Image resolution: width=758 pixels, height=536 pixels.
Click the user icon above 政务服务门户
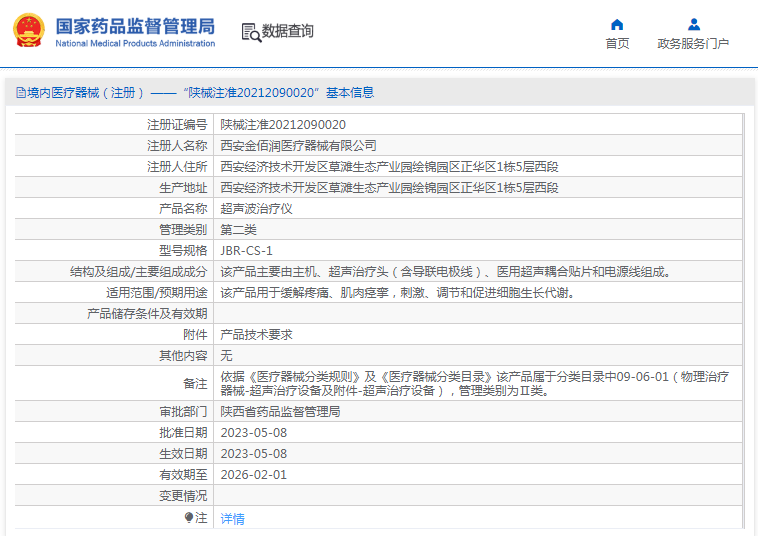[694, 24]
